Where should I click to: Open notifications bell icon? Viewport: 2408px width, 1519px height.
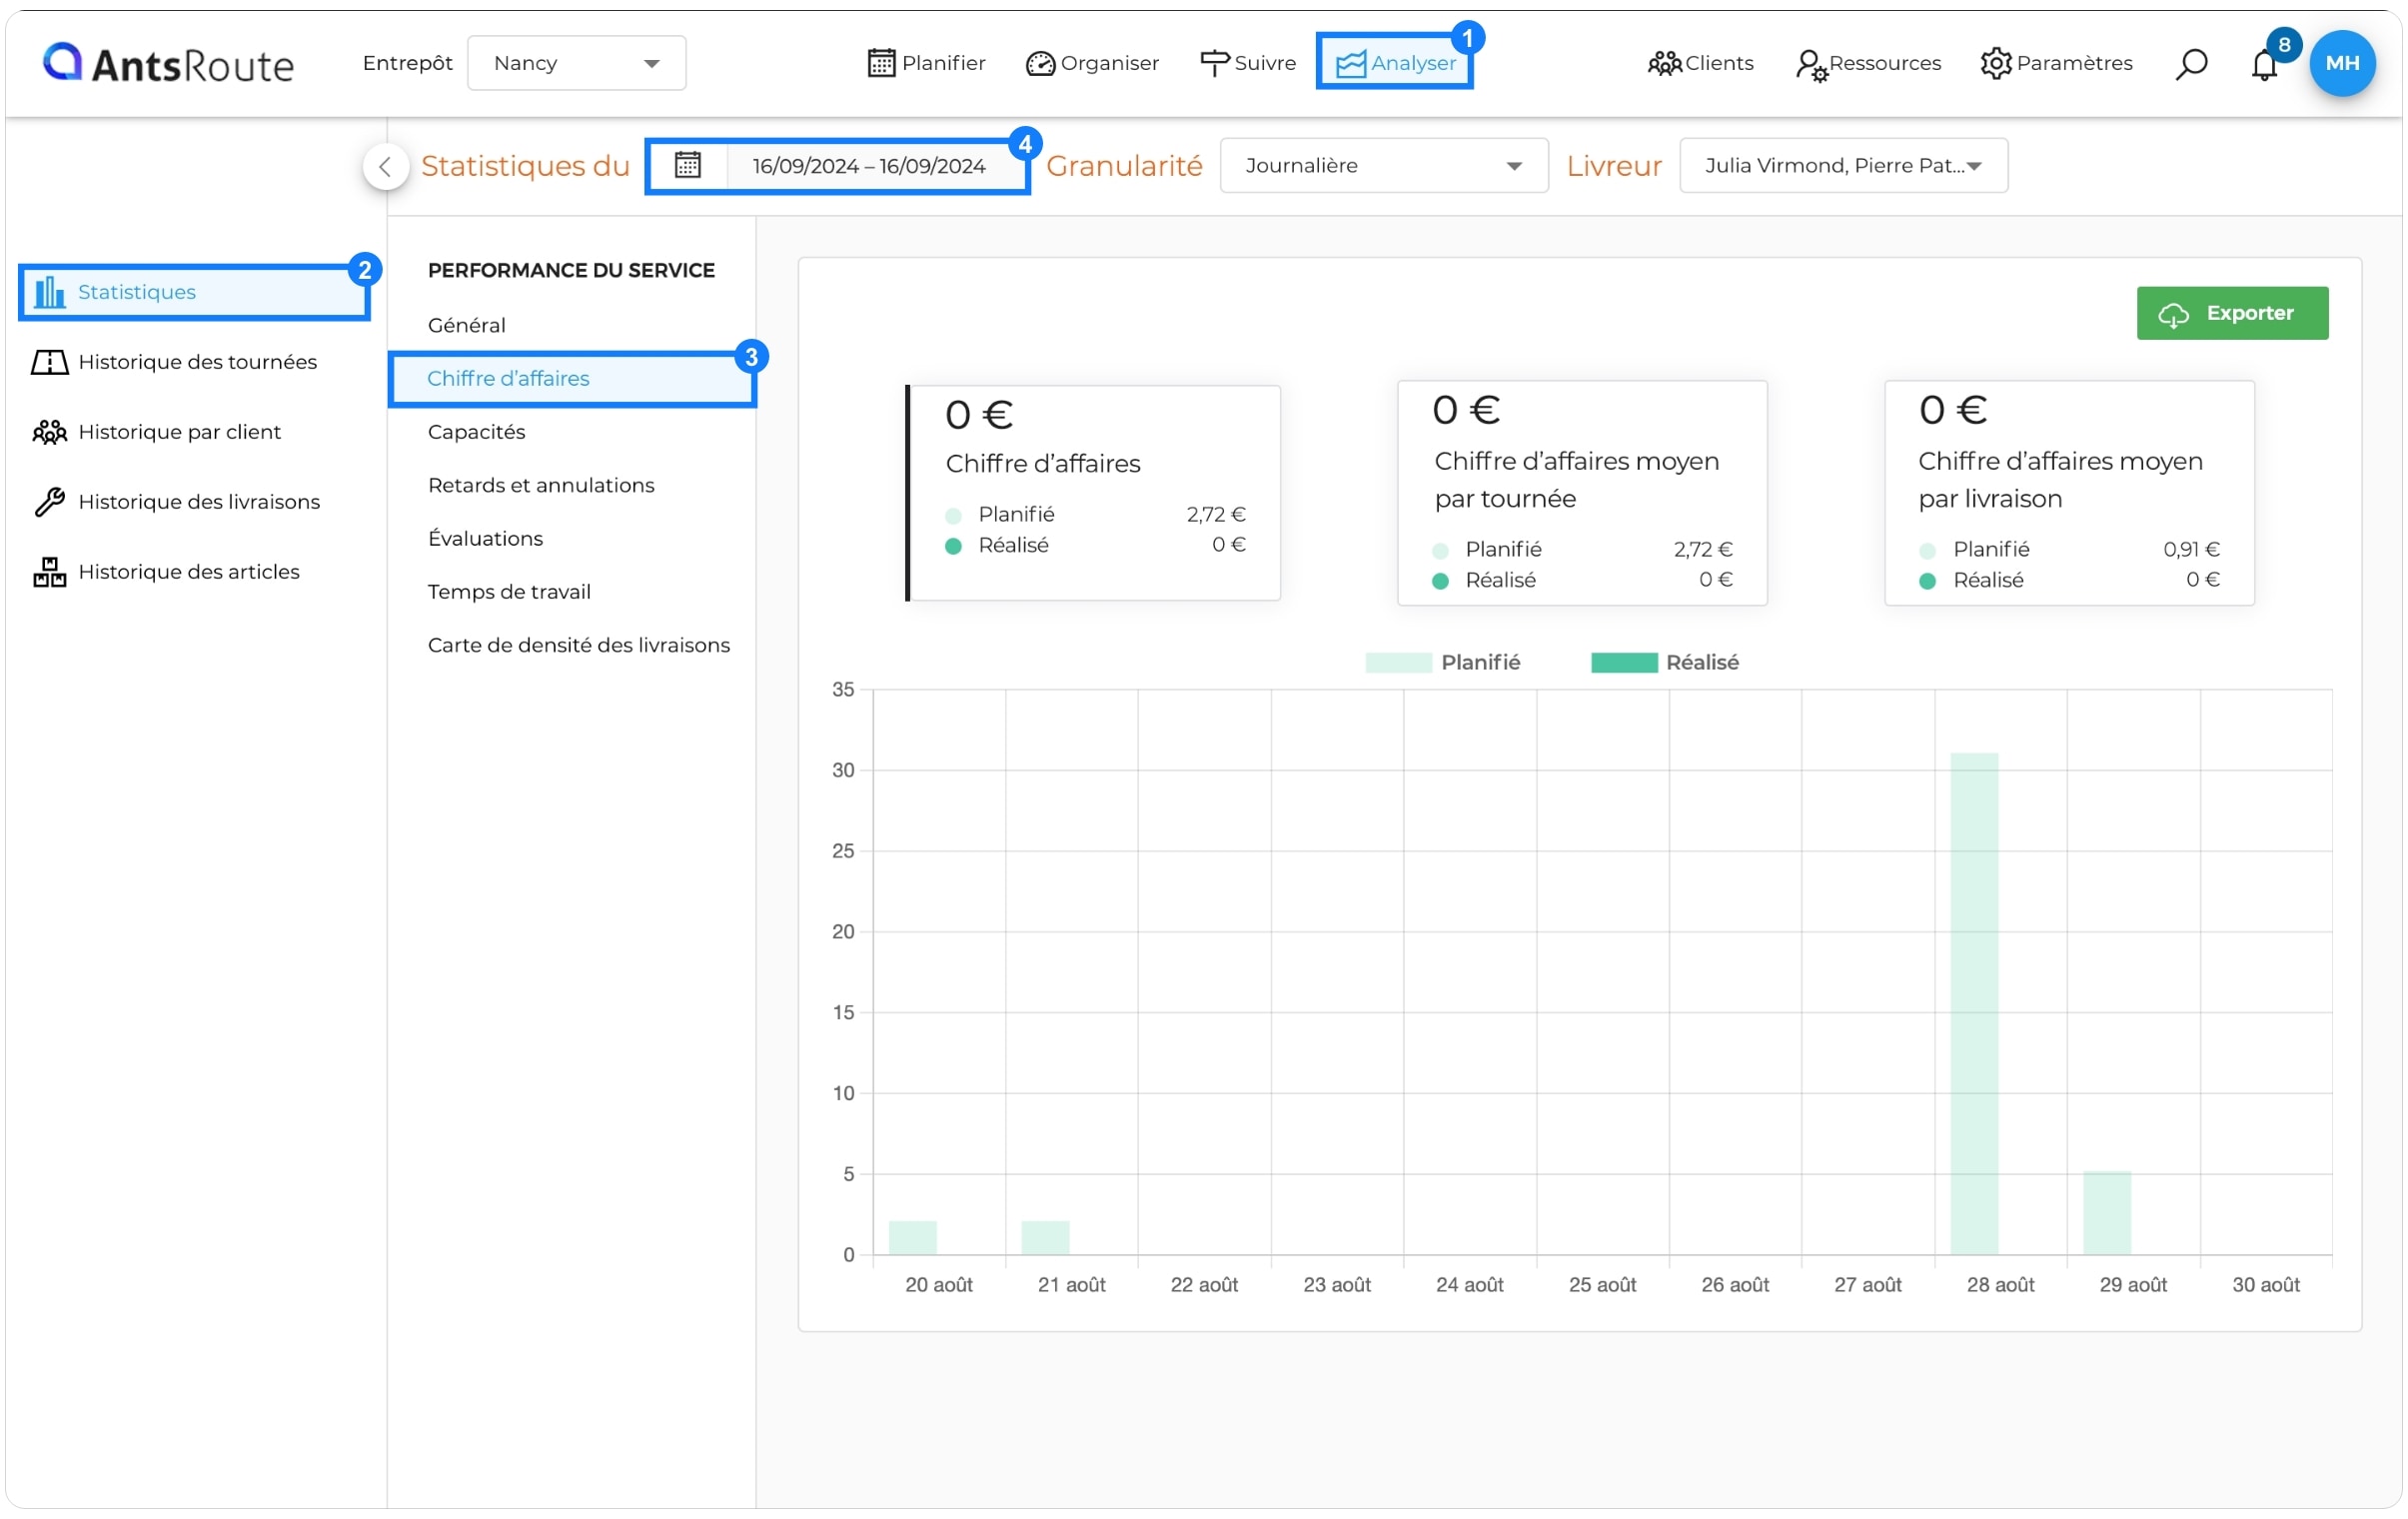[2264, 65]
